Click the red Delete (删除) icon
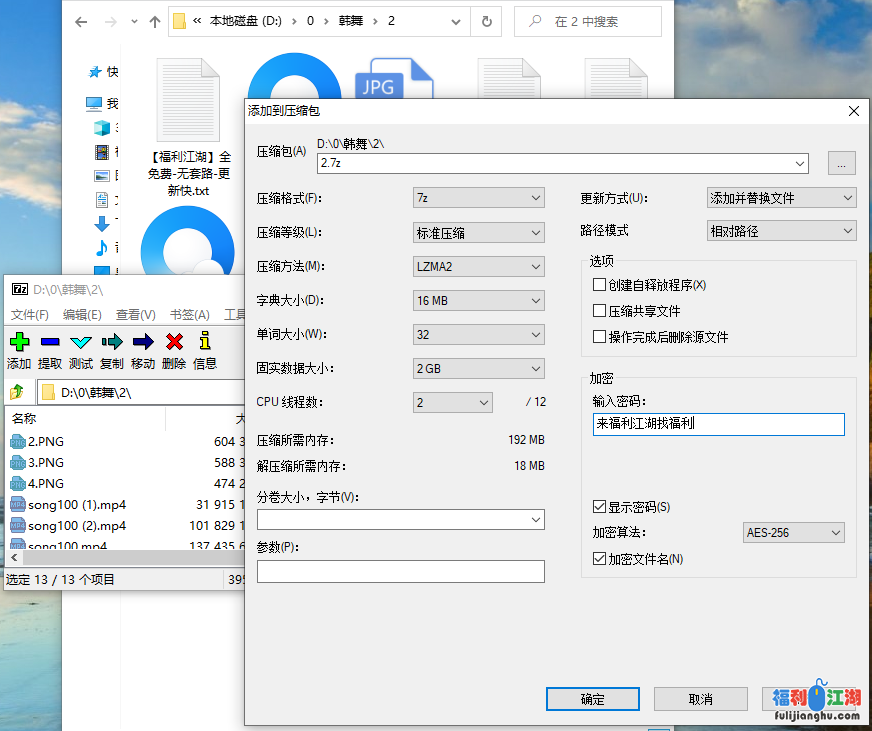Image resolution: width=872 pixels, height=731 pixels. [x=174, y=342]
